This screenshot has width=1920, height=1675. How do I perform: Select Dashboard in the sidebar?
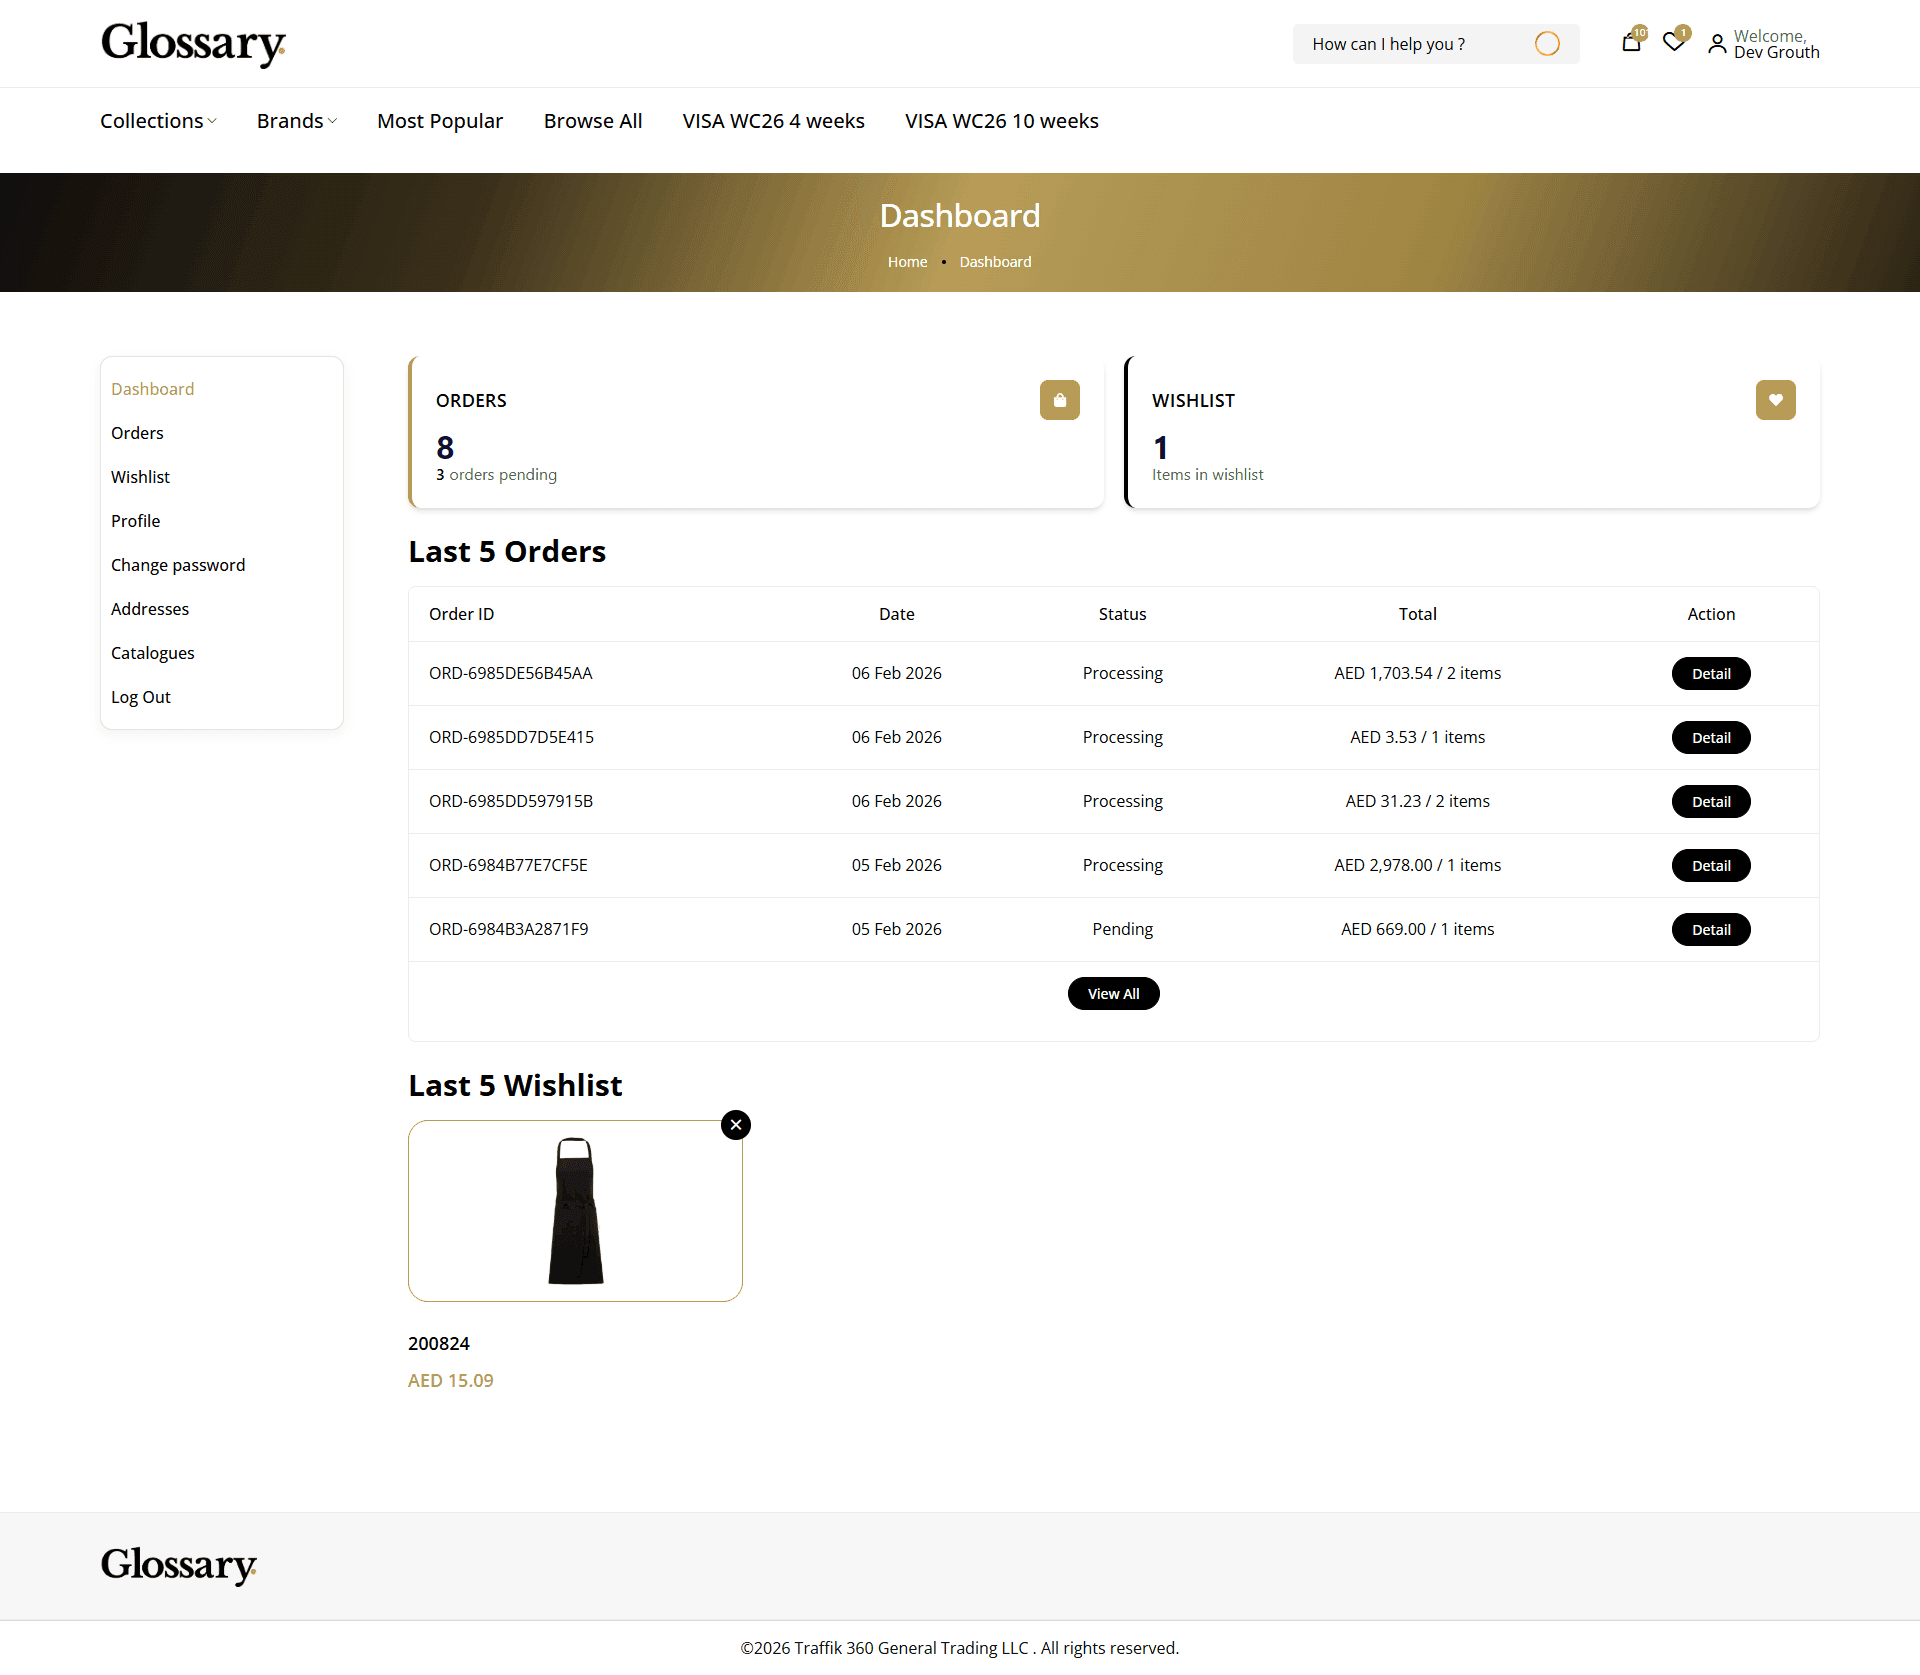tap(153, 389)
